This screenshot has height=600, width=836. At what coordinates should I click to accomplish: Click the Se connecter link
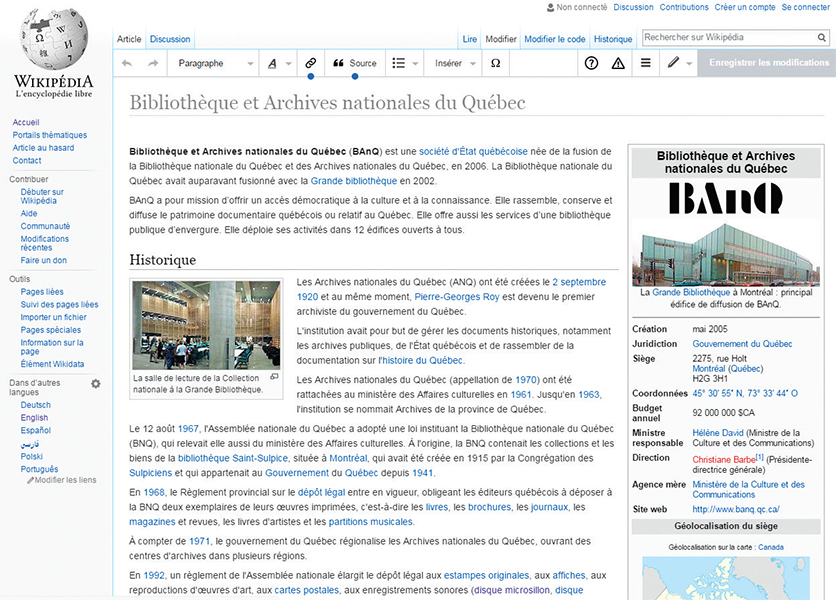click(x=806, y=7)
